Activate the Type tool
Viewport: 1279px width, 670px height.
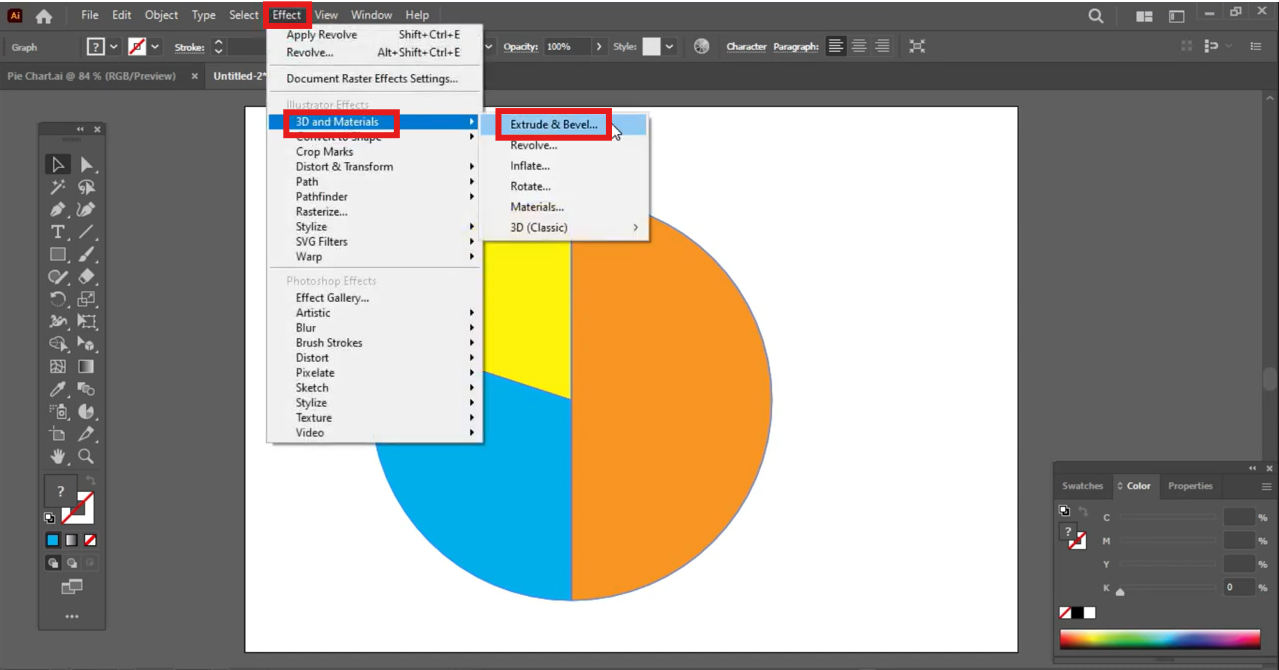click(58, 232)
